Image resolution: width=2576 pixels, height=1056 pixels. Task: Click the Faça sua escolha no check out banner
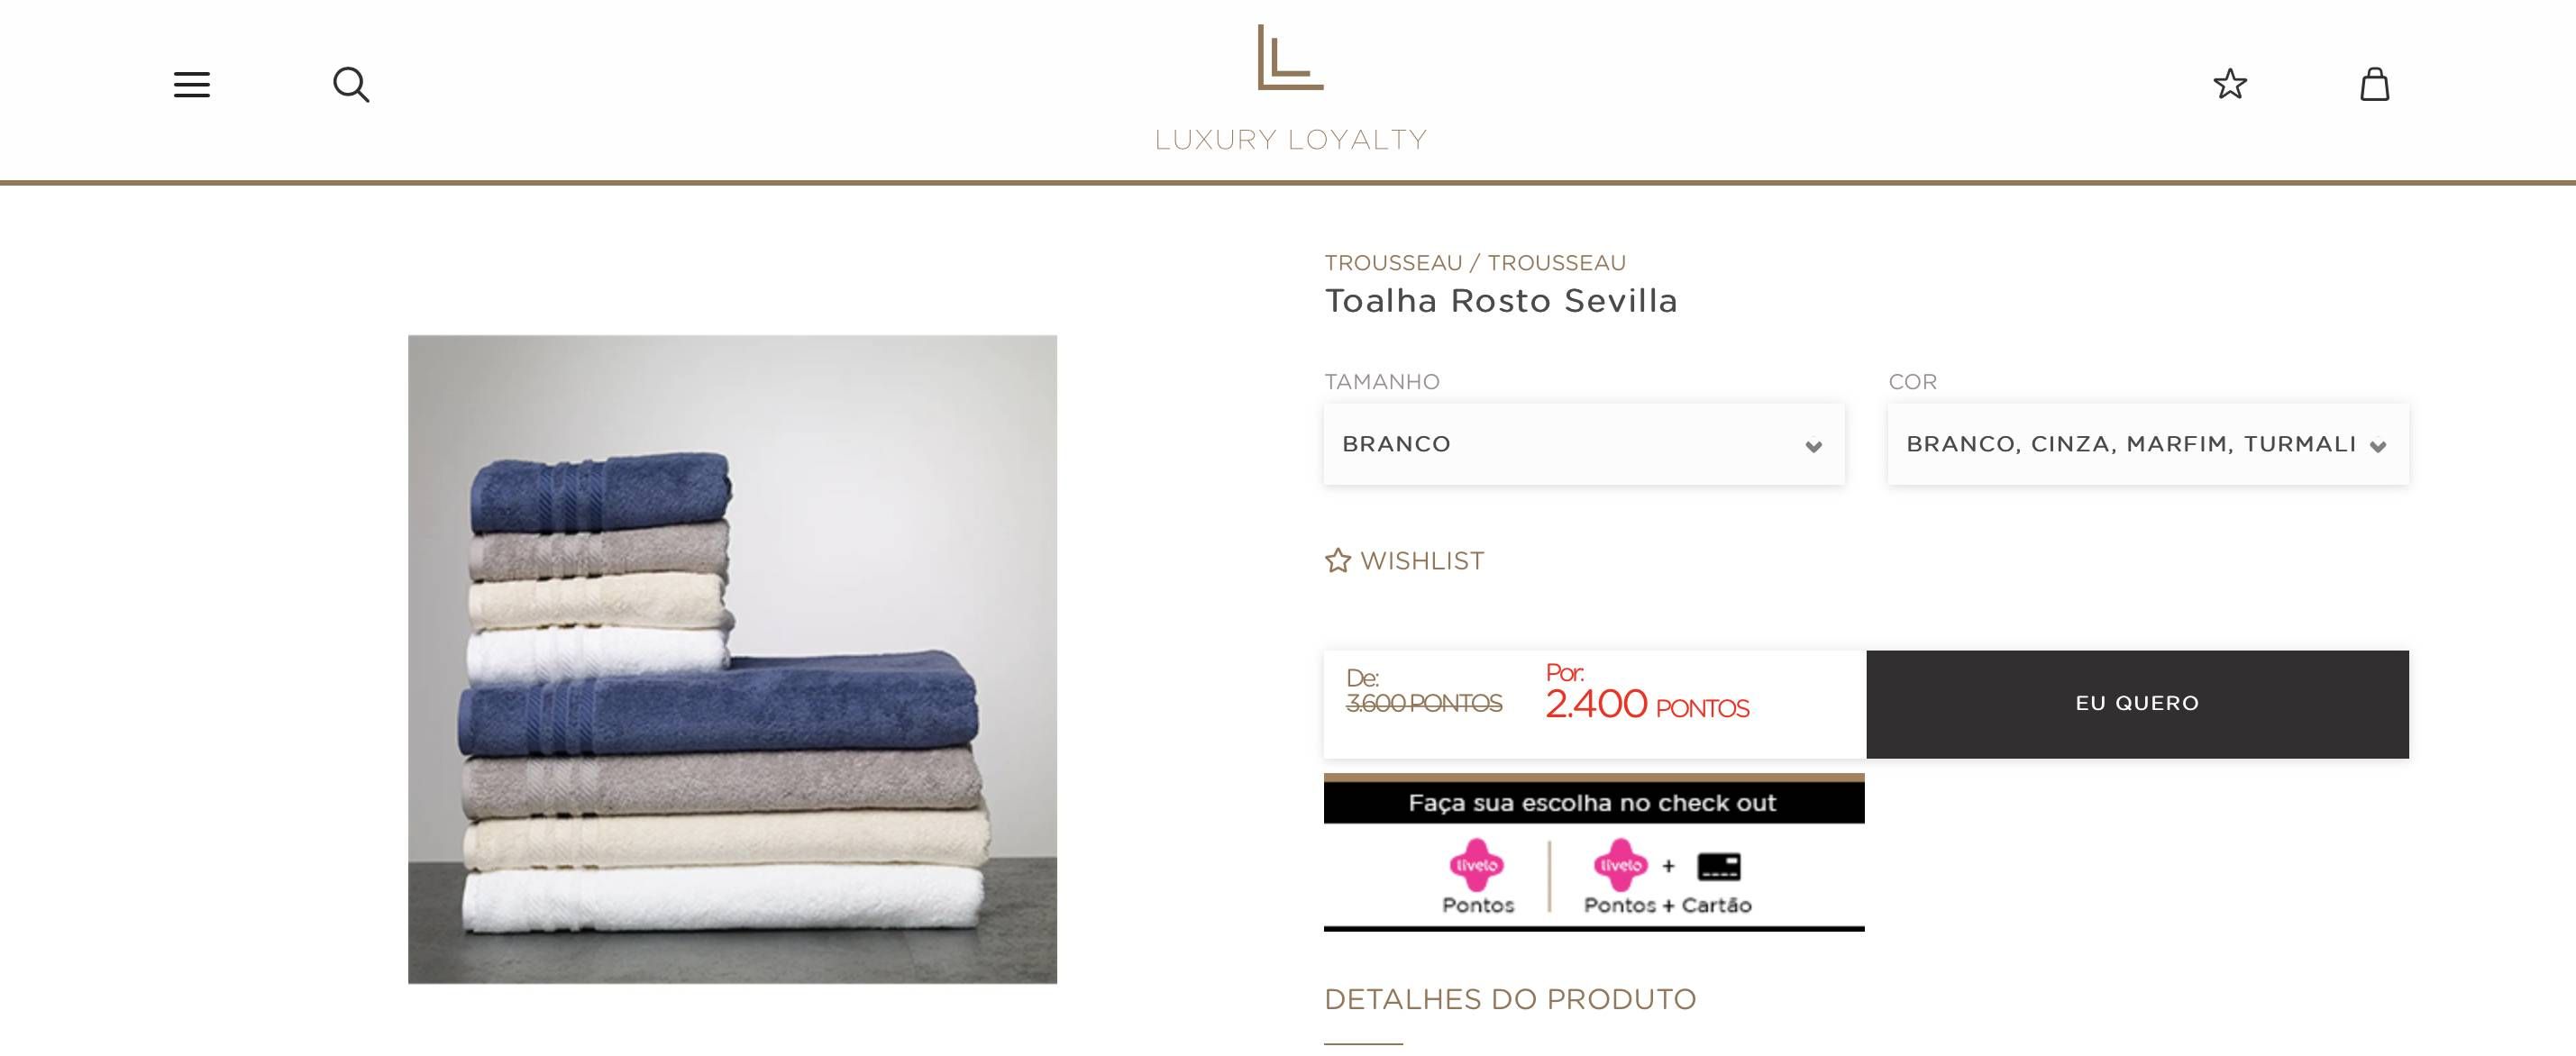pyautogui.click(x=1594, y=803)
